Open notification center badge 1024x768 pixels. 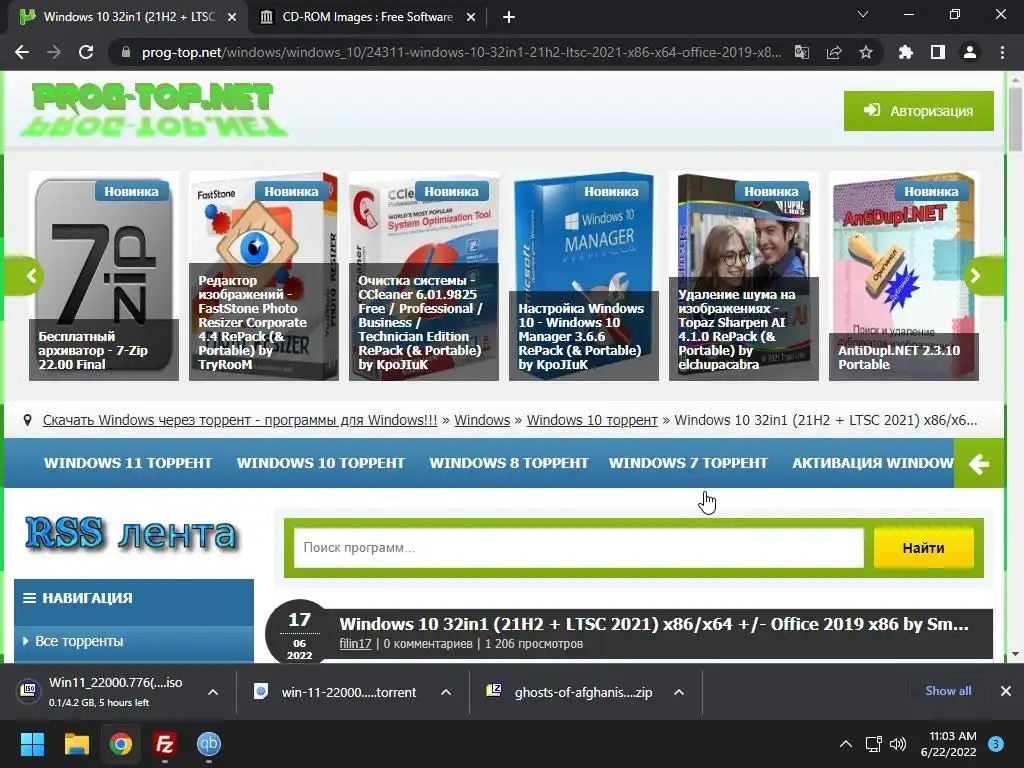[996, 744]
